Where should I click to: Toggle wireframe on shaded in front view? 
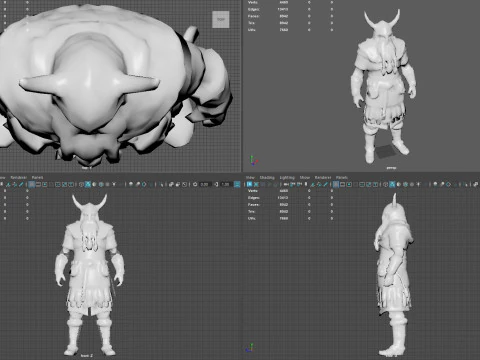coord(101,184)
